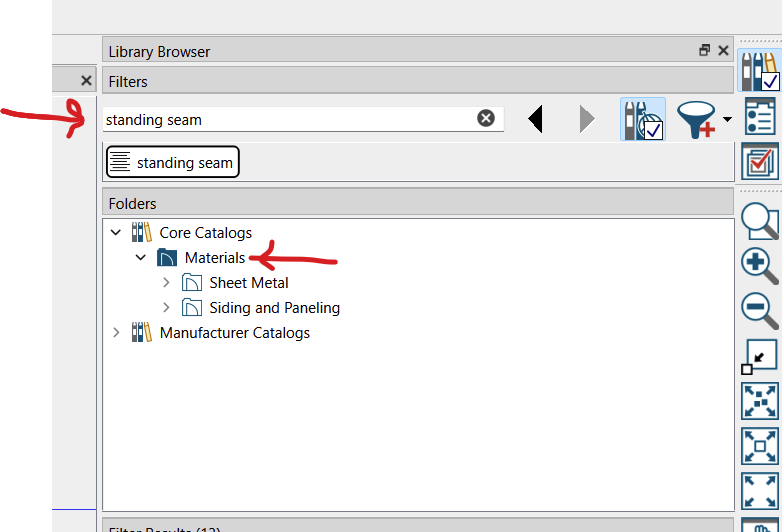782x532 pixels.
Task: Expand the Sheet Metal folder
Action: (166, 283)
